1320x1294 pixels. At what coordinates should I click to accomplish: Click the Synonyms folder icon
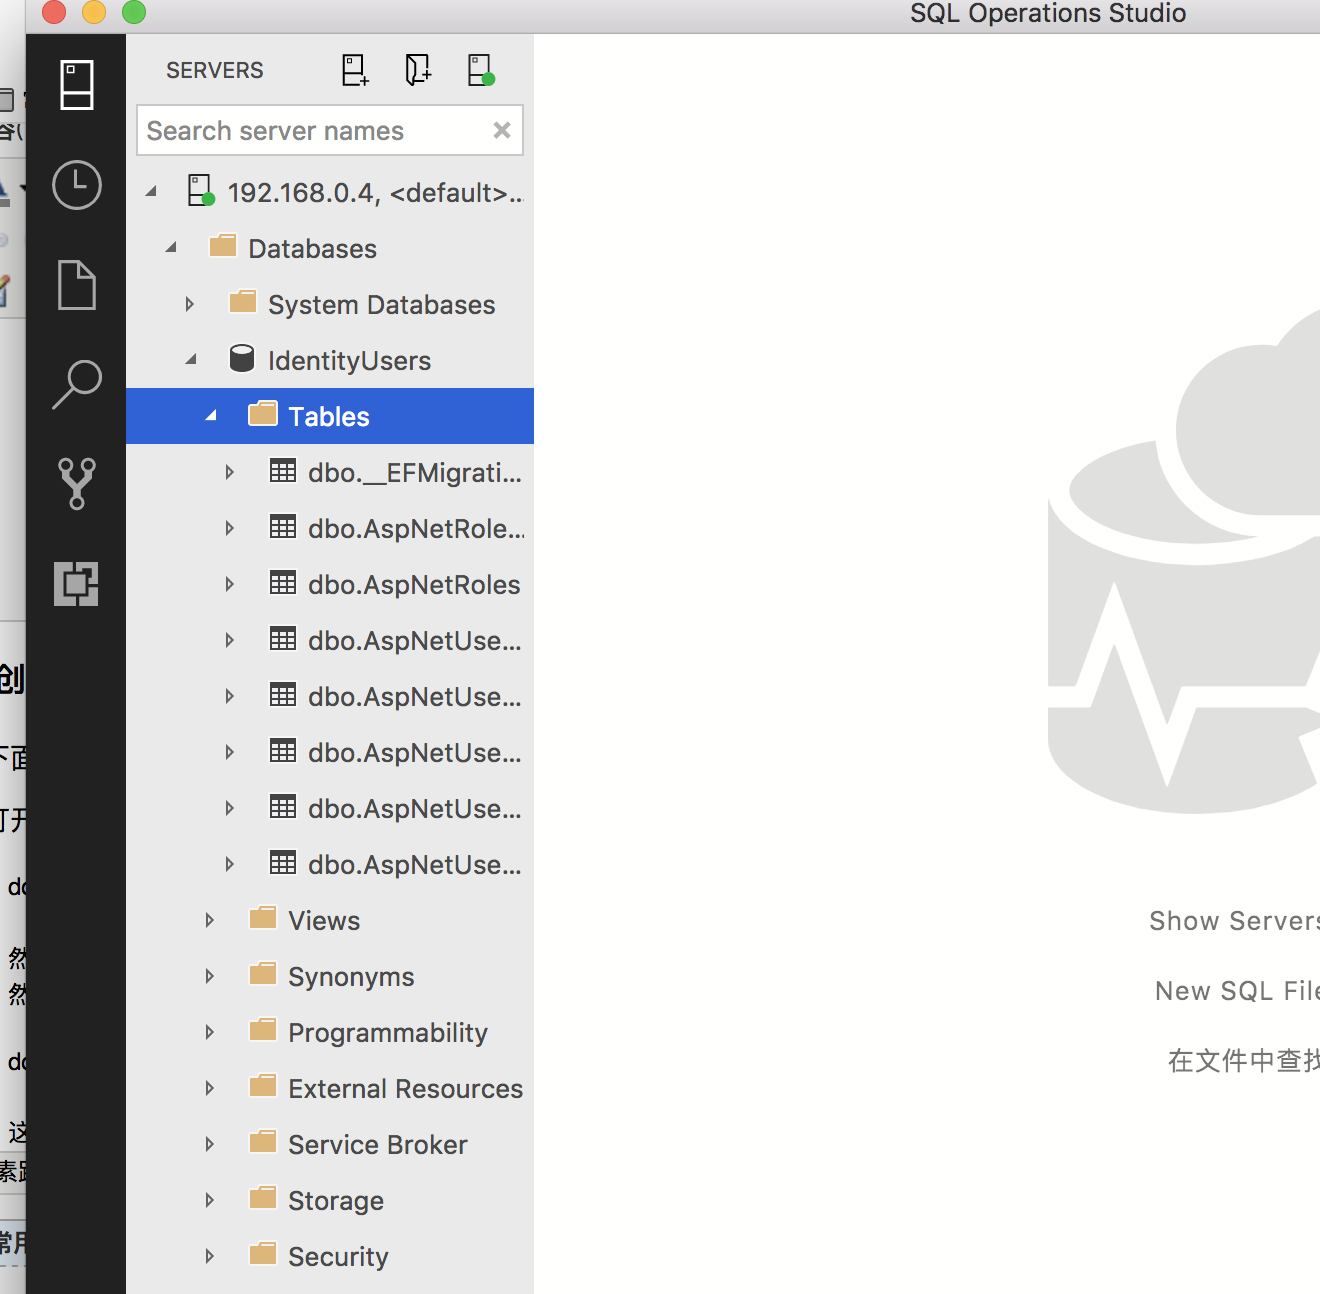coord(263,974)
